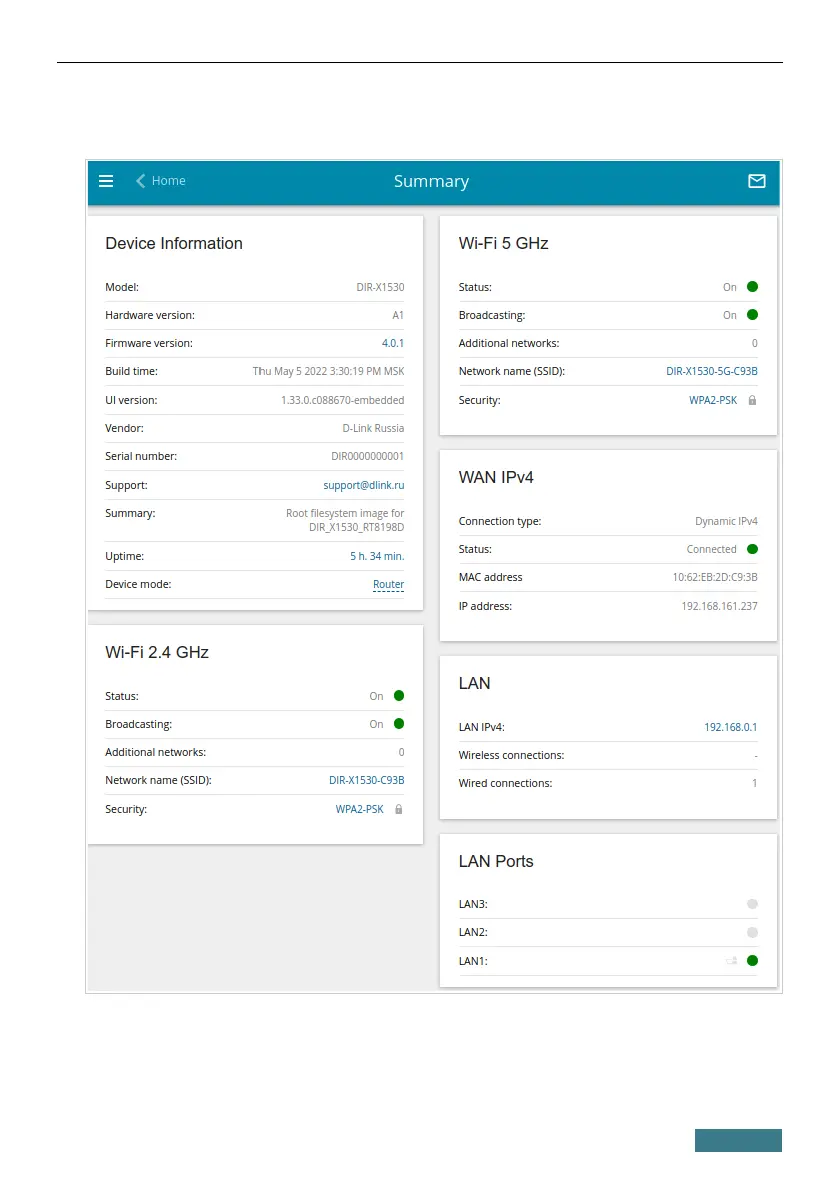Click the LAN1 connected device icon
The width and height of the screenshot is (839, 1191).
[732, 961]
